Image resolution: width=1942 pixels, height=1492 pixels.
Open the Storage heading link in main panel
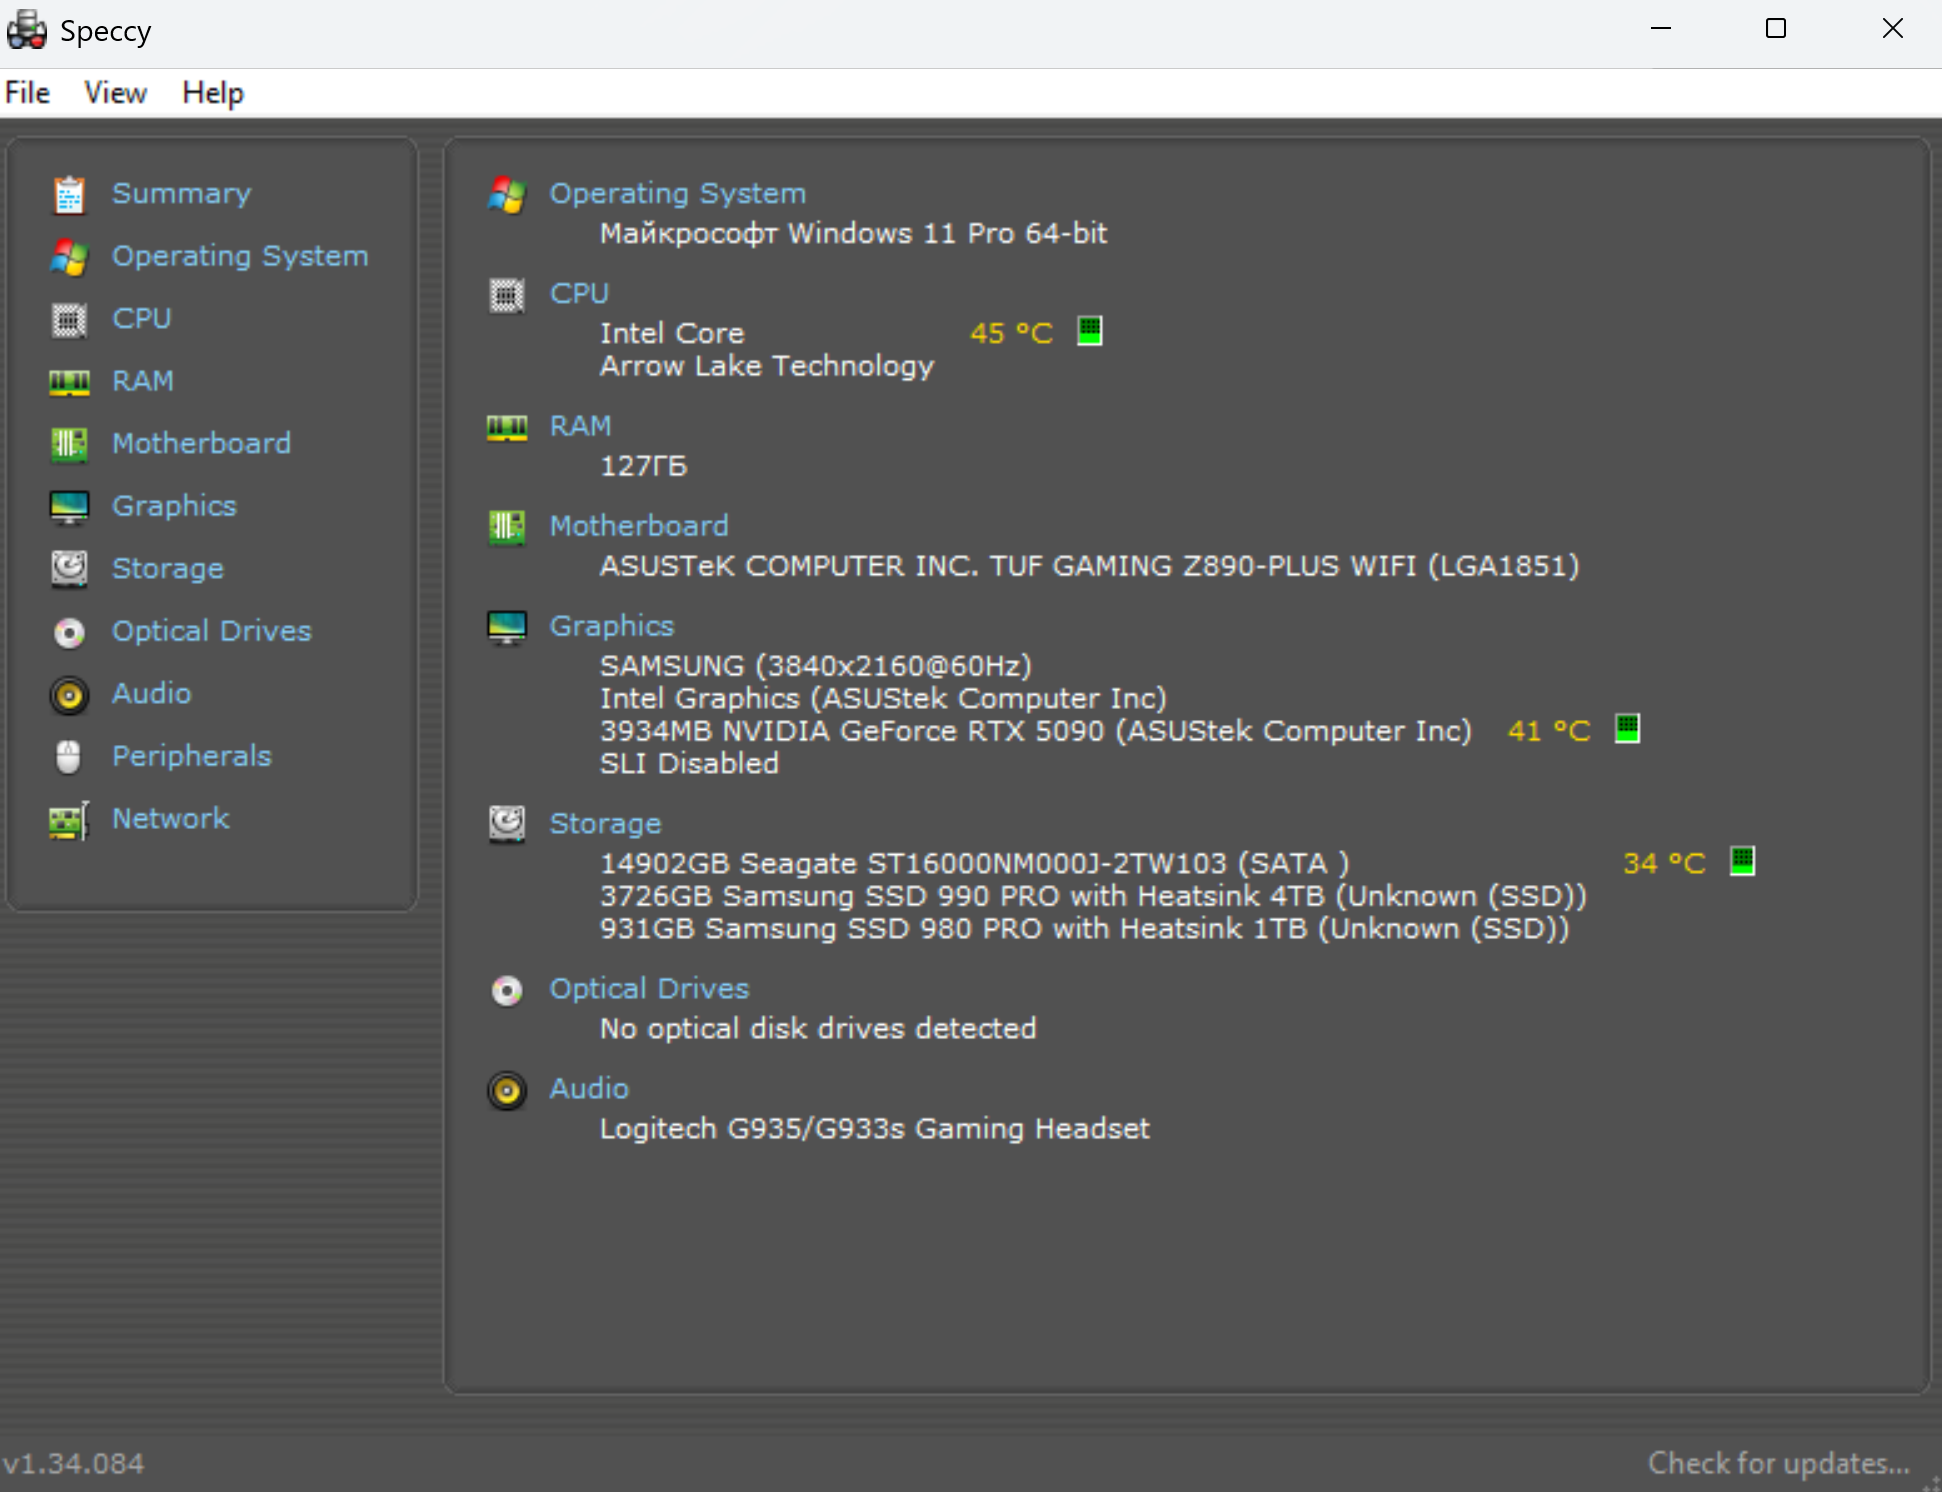pos(605,825)
